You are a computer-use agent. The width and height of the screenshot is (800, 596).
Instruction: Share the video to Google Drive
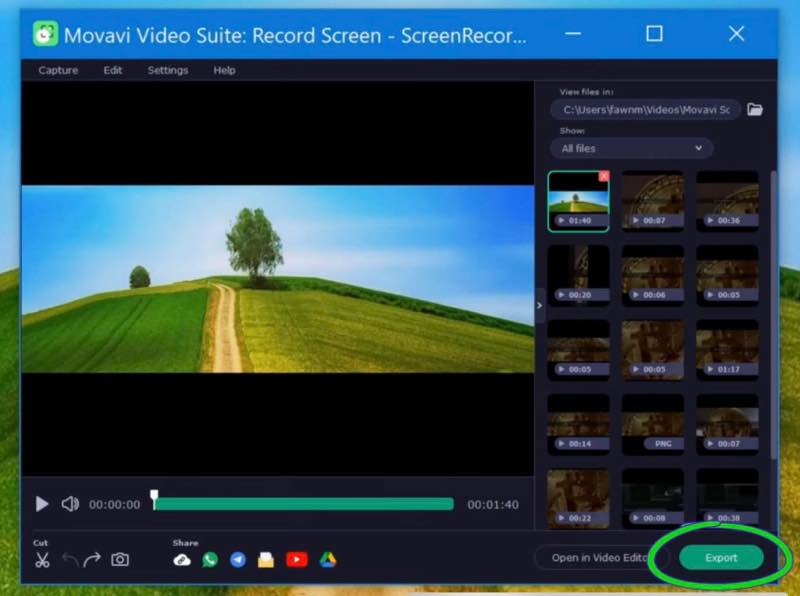[328, 560]
